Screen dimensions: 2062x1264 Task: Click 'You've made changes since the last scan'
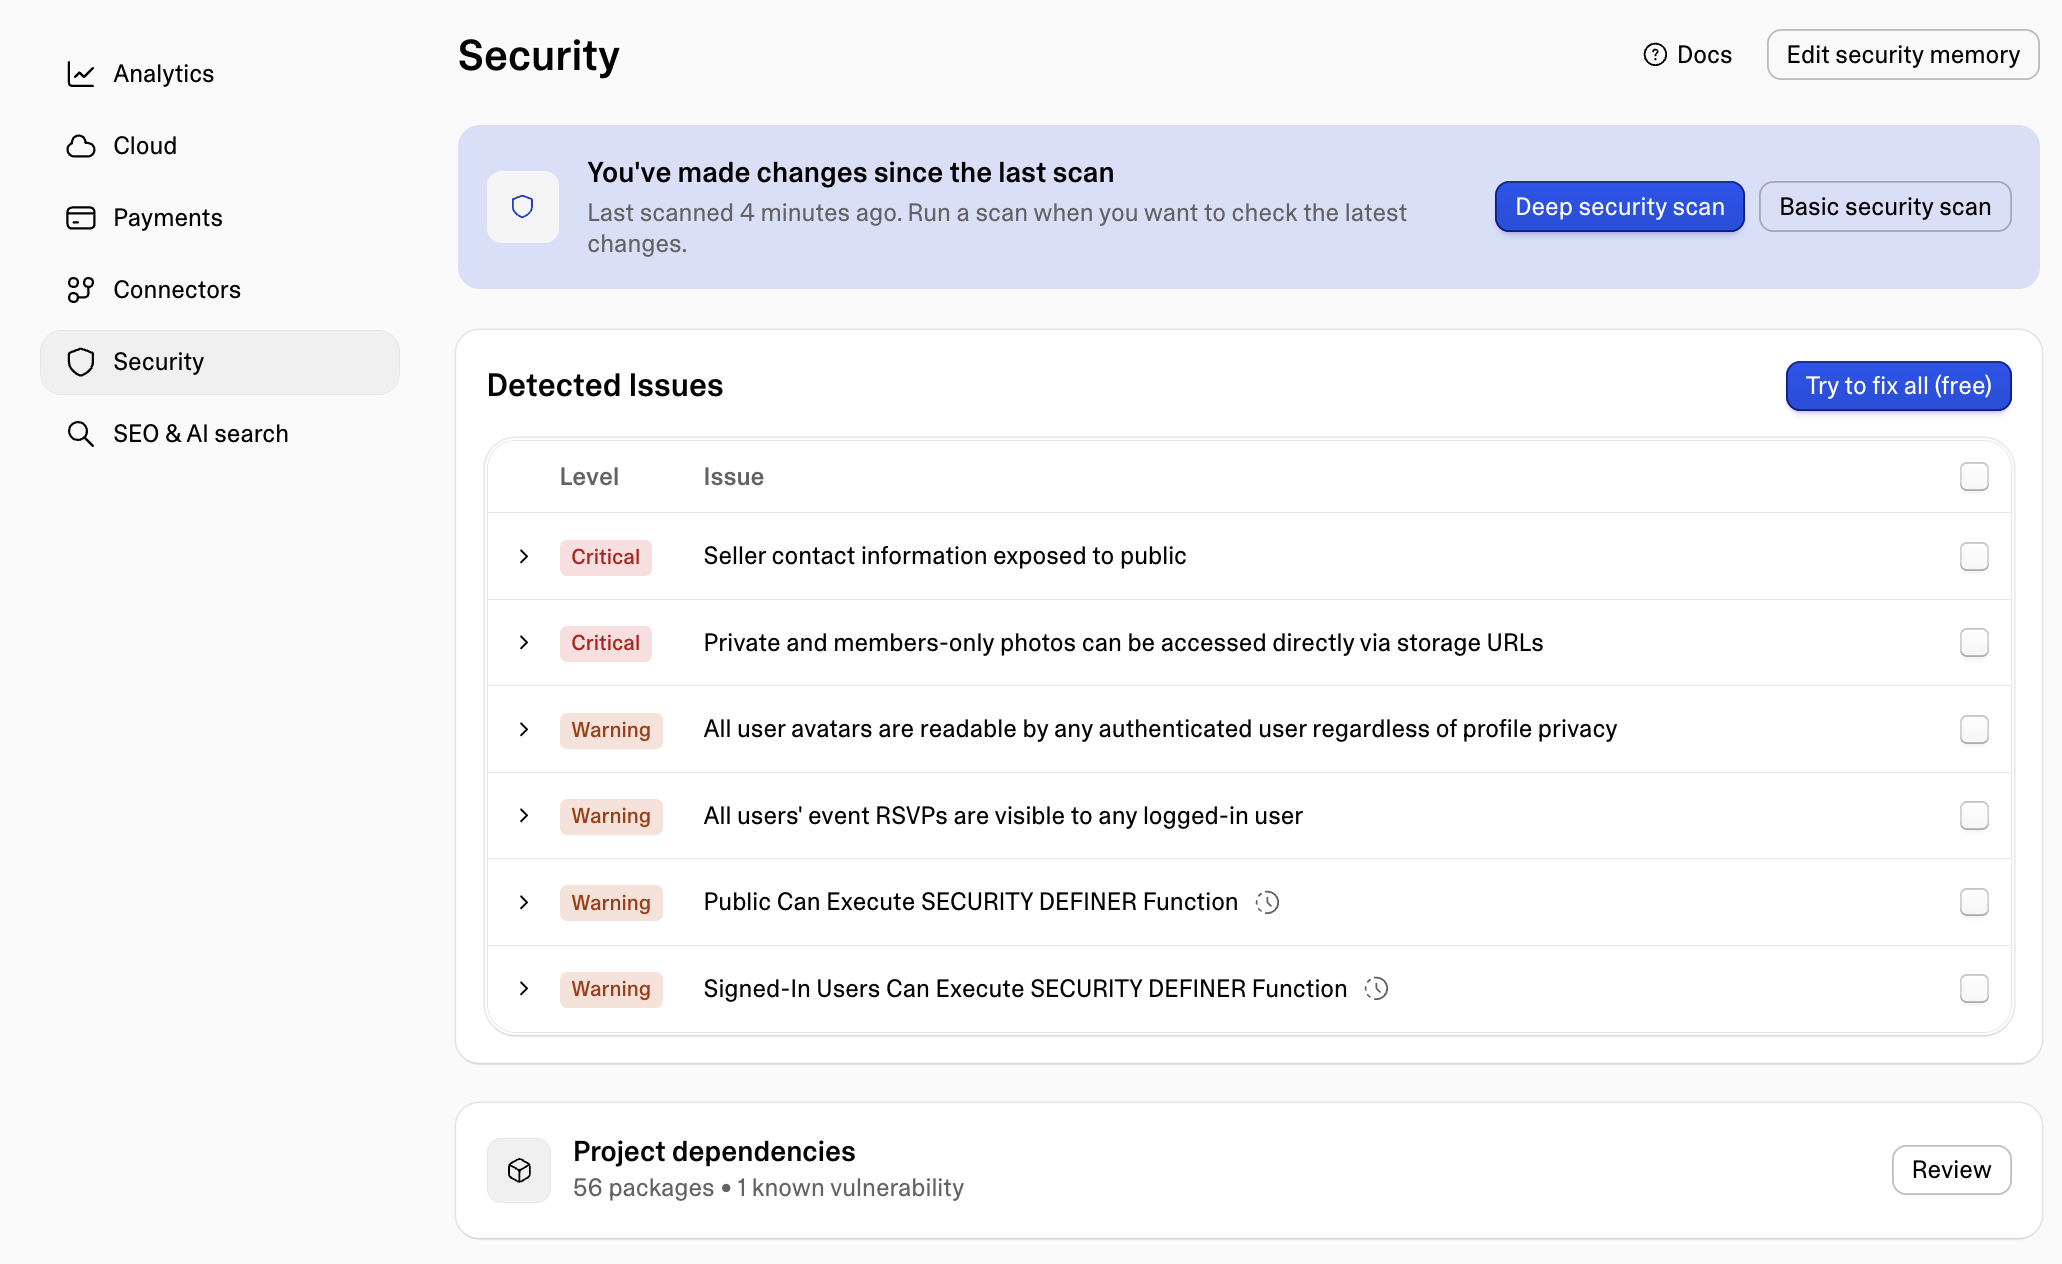tap(850, 173)
